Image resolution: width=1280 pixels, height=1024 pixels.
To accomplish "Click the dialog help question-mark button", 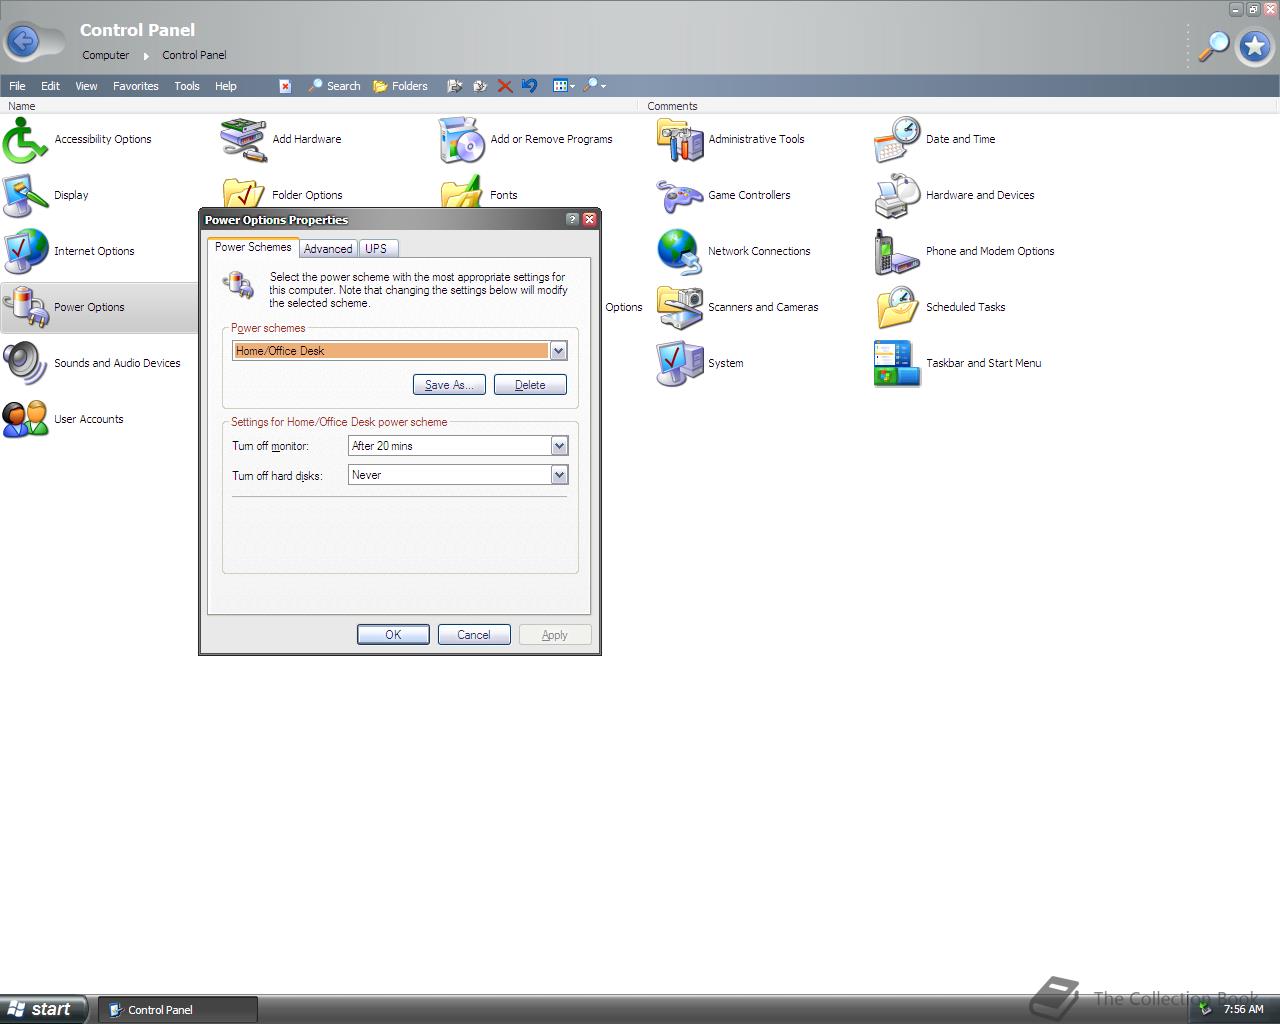I will pos(572,219).
